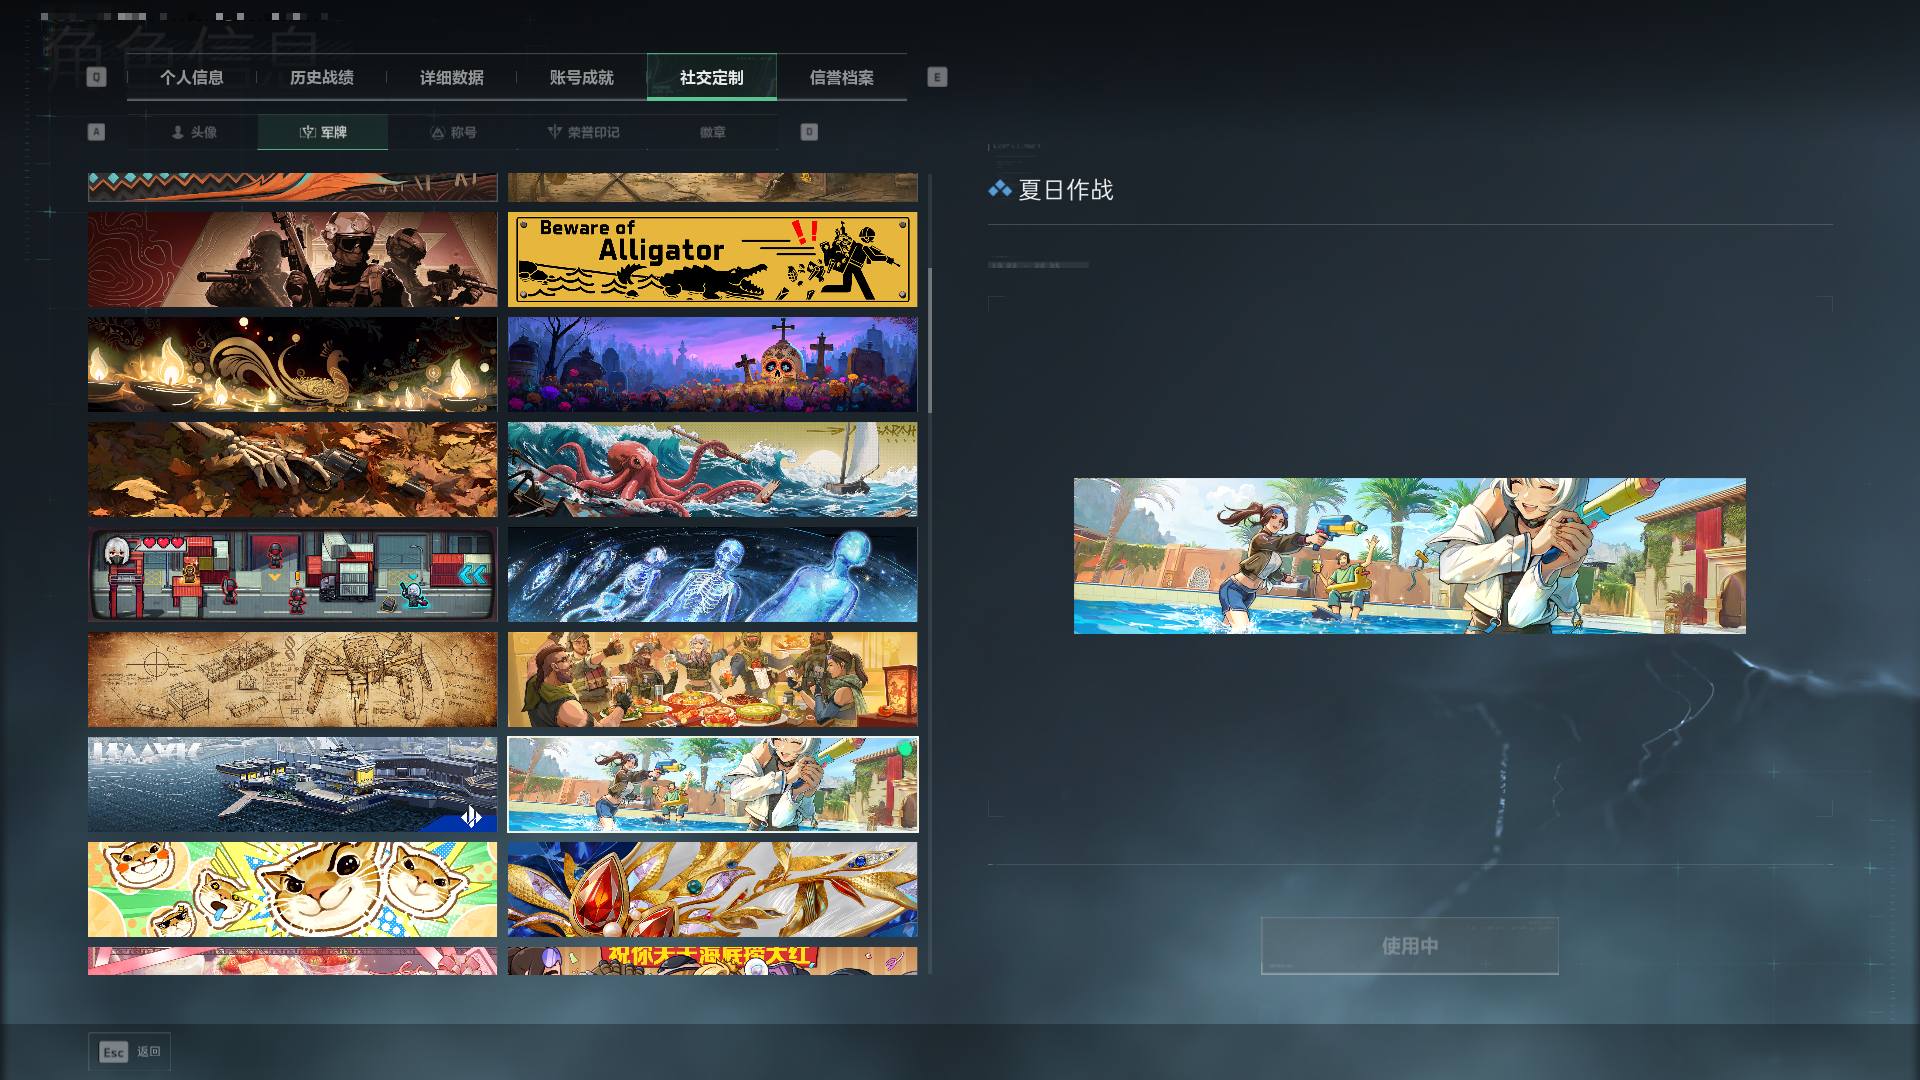Click the 夏日作战 title text
The width and height of the screenshot is (1920, 1080).
(1066, 190)
